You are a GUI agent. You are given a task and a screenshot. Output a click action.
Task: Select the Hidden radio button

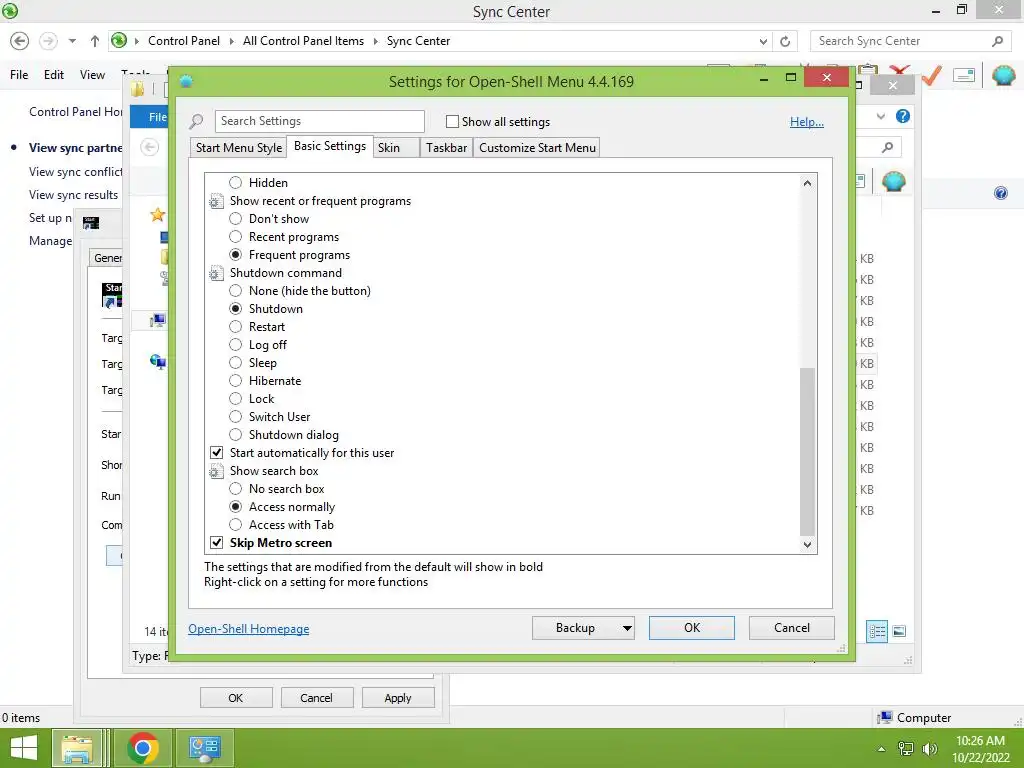(236, 183)
